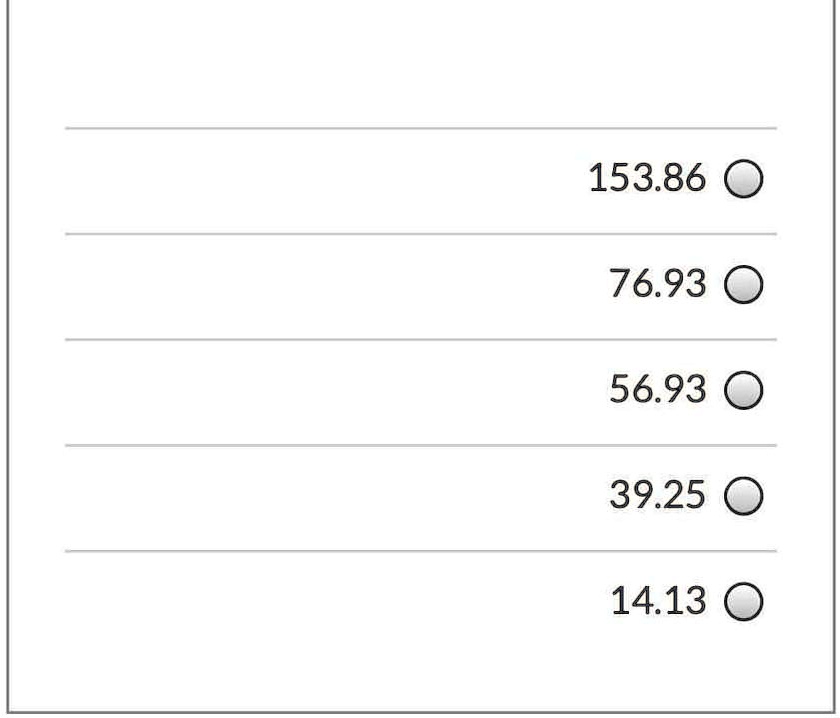Tick the circle beside 76.93

coord(744,285)
